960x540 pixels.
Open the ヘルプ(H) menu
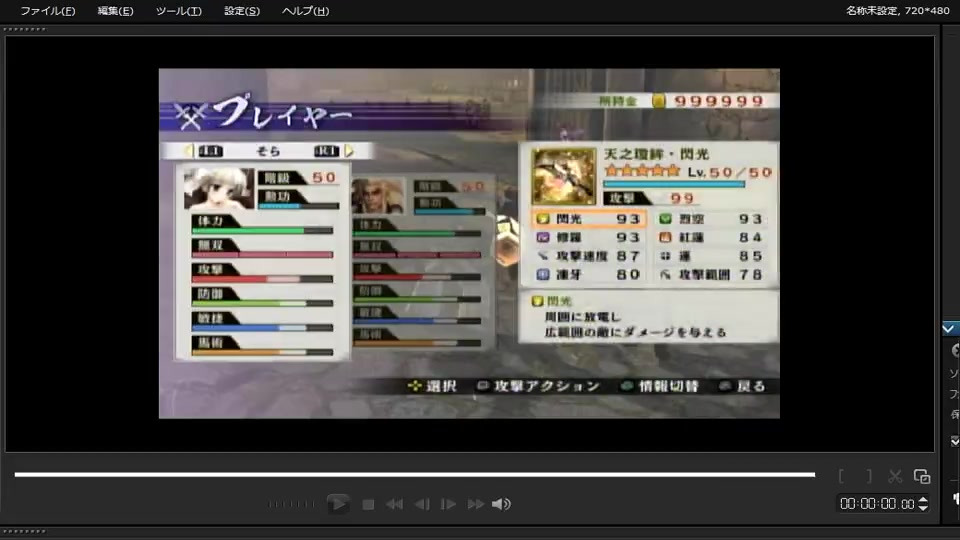(x=306, y=11)
